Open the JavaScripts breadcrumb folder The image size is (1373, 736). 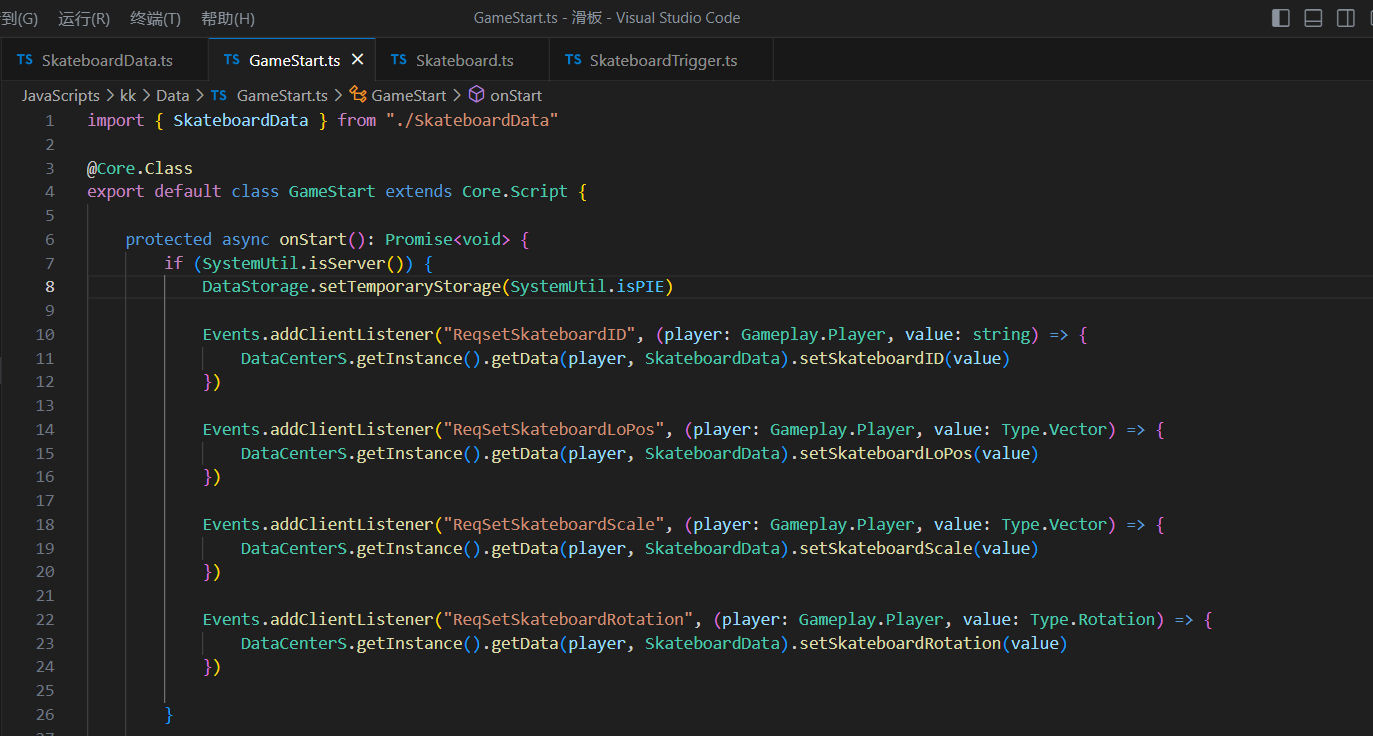[61, 96]
